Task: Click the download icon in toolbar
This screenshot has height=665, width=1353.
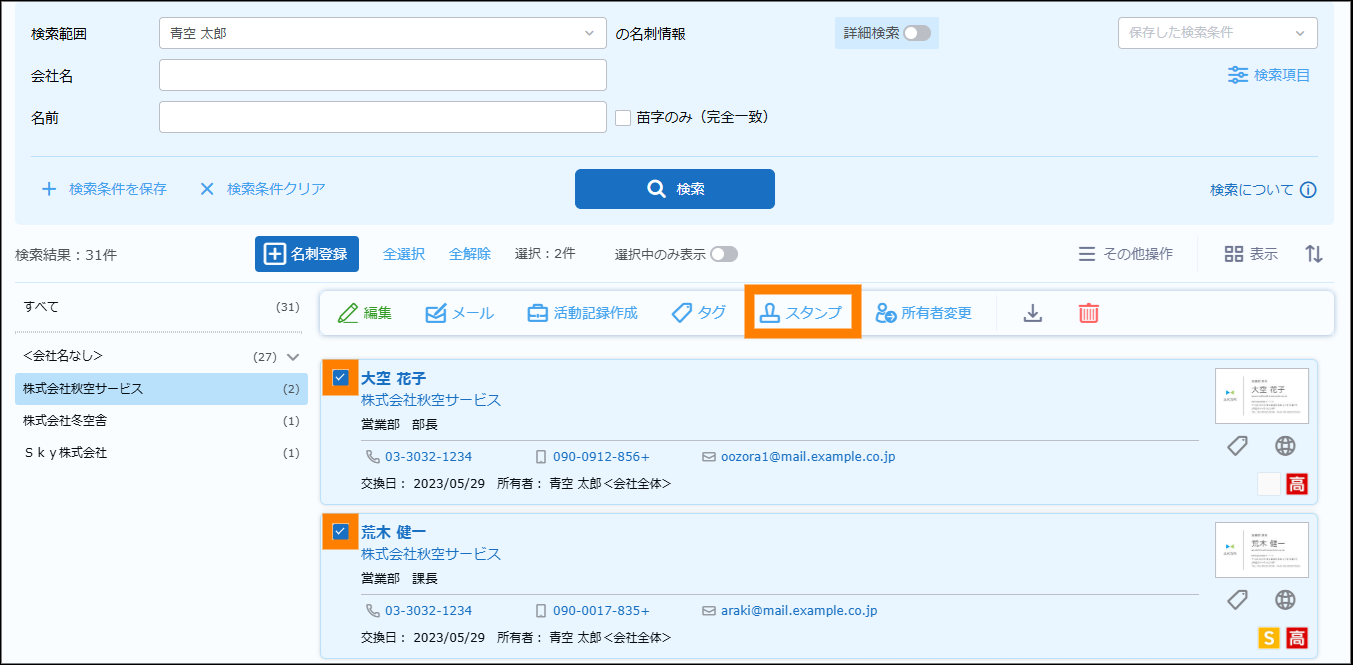Action: [1033, 313]
